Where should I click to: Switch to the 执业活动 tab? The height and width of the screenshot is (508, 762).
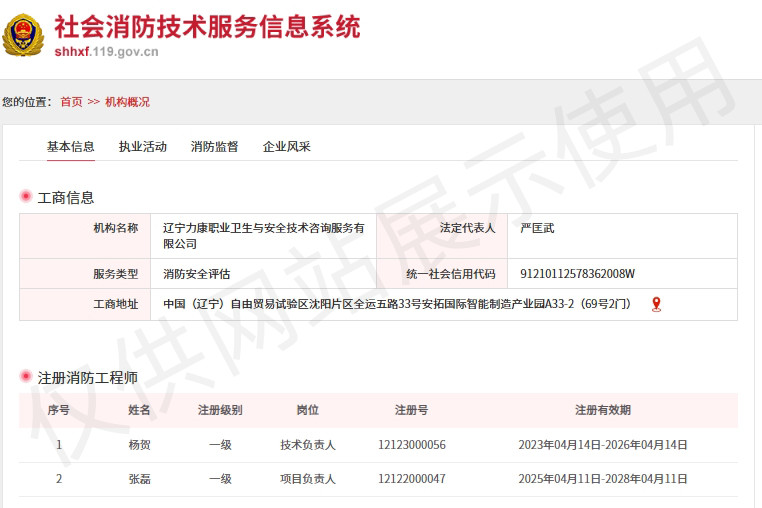(143, 147)
